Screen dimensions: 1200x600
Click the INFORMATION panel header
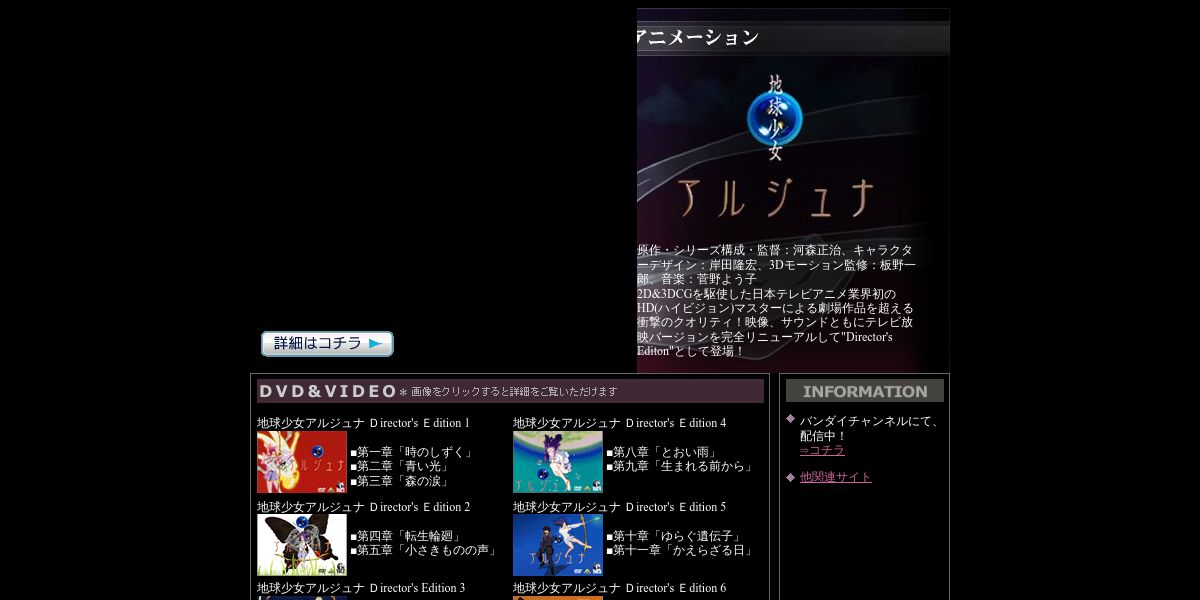pyautogui.click(x=864, y=391)
